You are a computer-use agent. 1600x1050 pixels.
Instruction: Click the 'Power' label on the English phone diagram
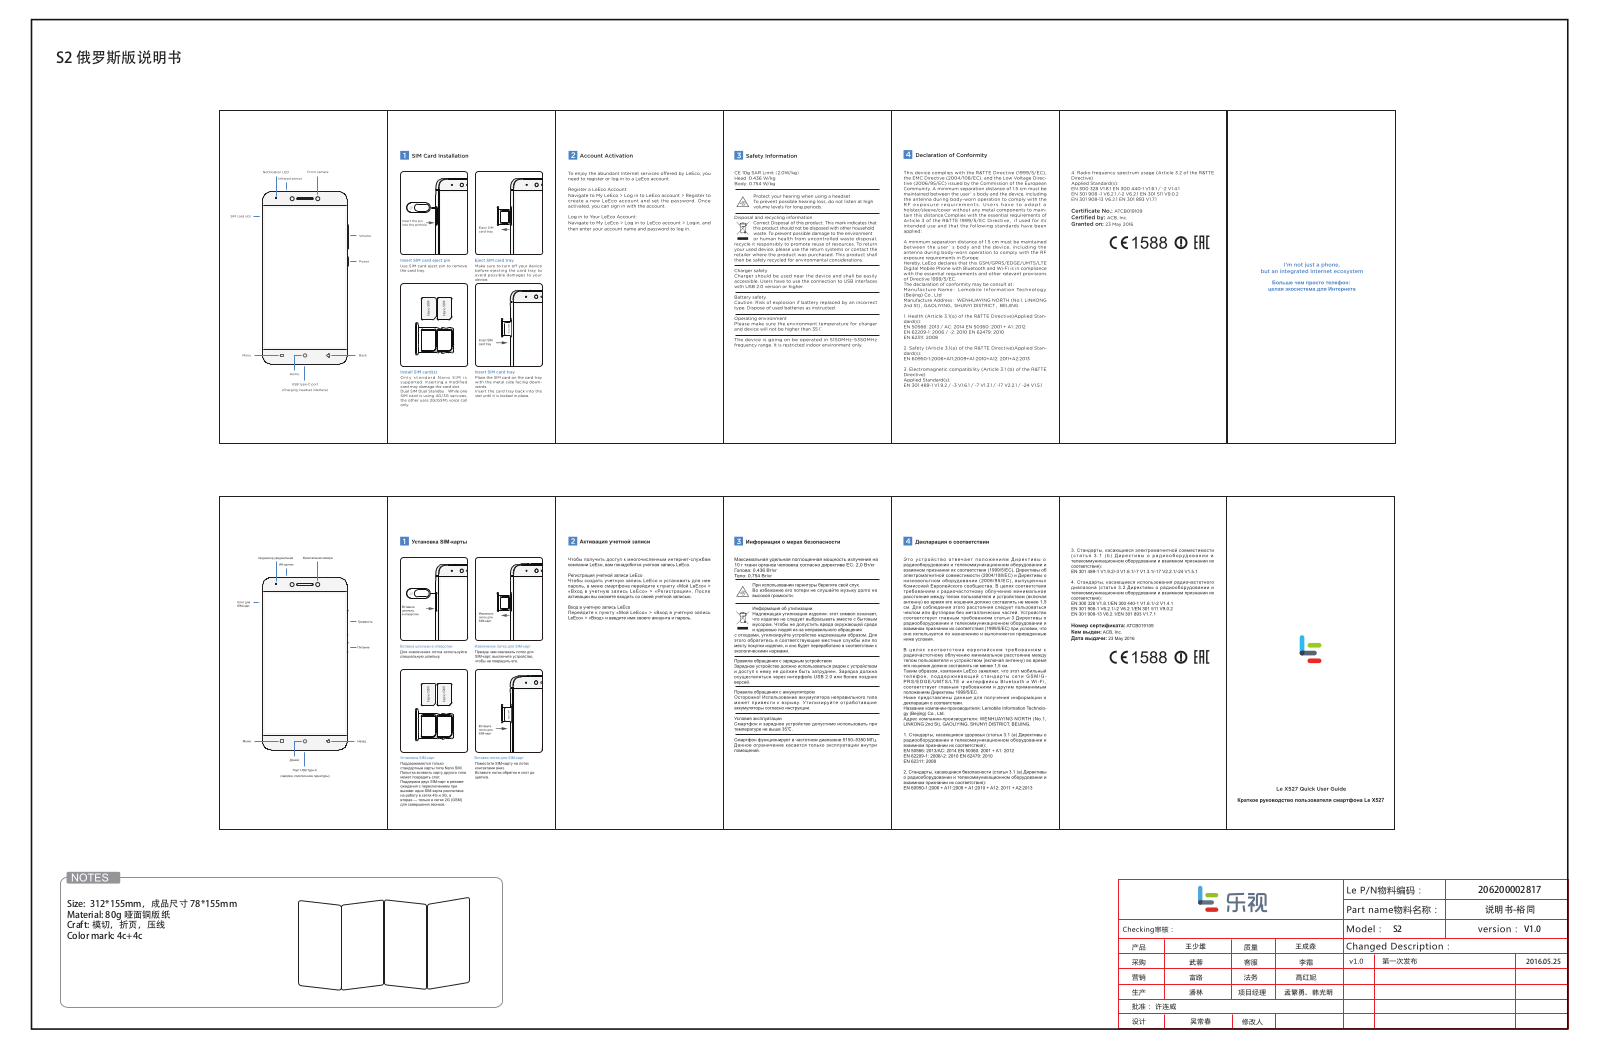point(364,262)
